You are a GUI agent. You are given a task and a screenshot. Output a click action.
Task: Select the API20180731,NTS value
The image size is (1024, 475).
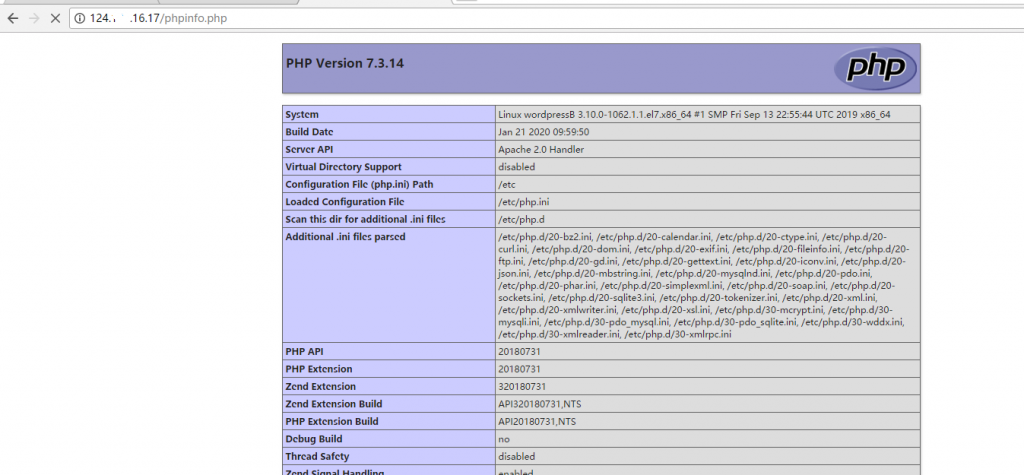coord(535,421)
